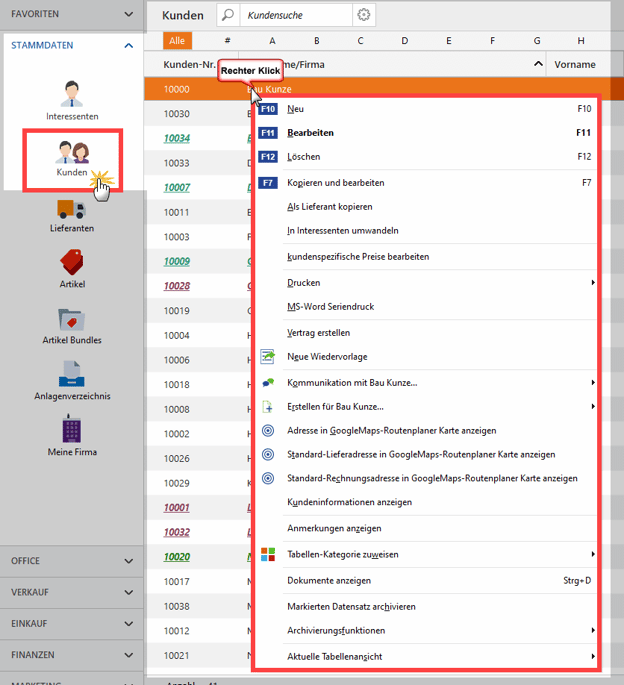Image resolution: width=624 pixels, height=685 pixels.
Task: Select Tabellen-Kategorie zuweisen menu entry
Action: click(x=342, y=554)
